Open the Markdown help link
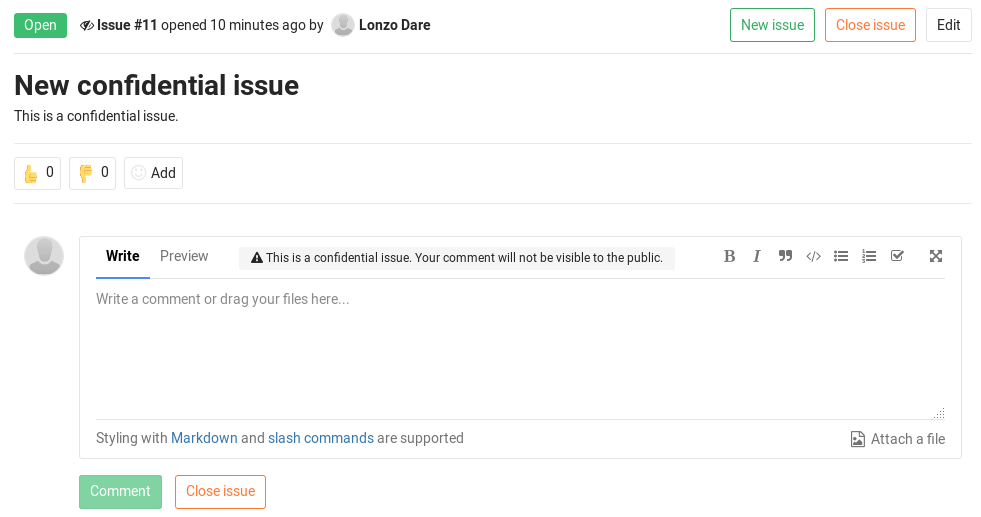 (204, 438)
